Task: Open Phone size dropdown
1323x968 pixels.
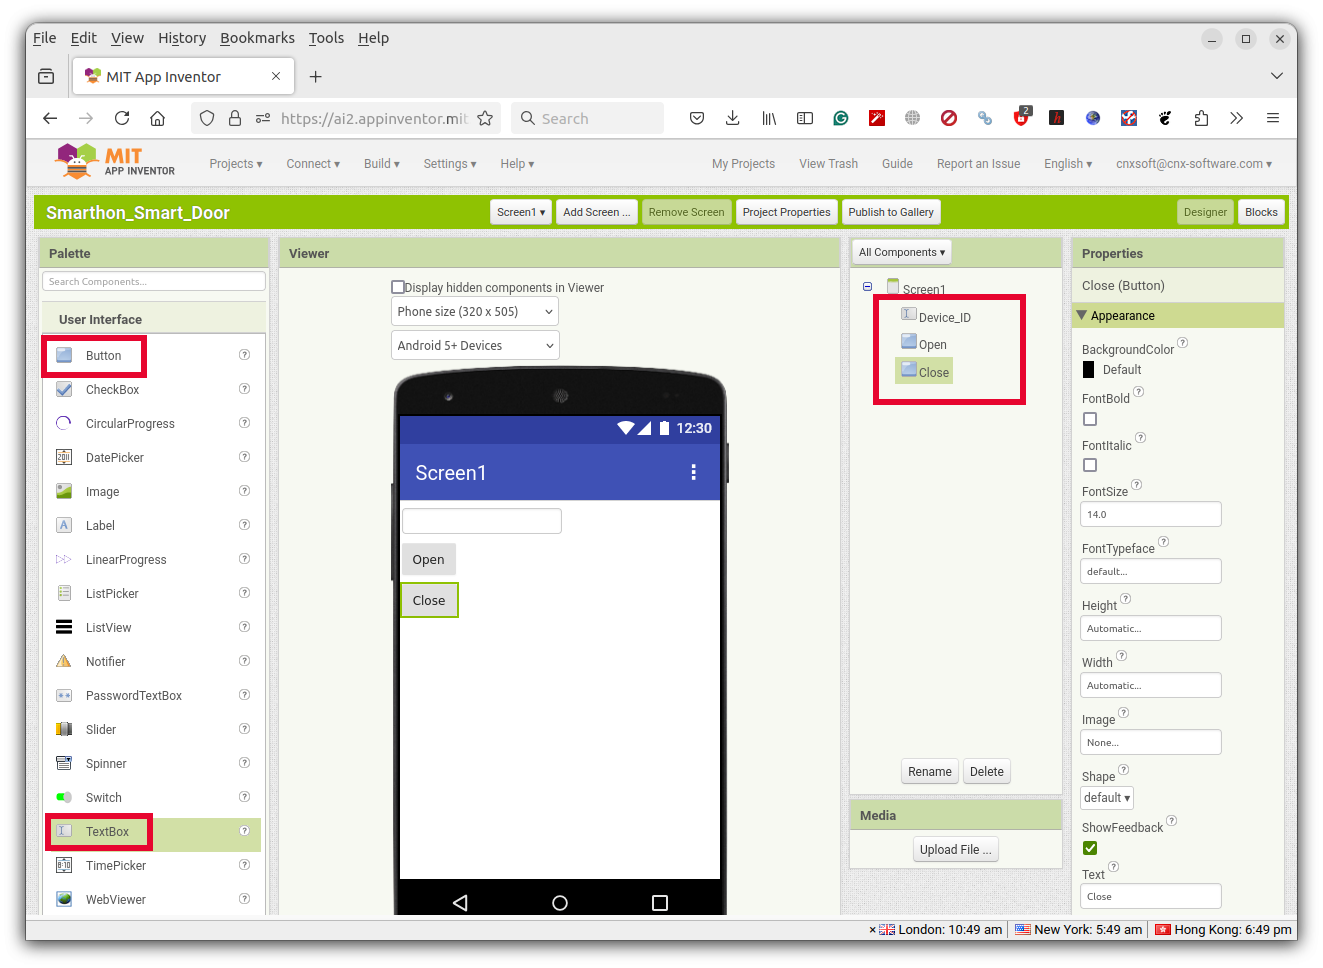Action: click(x=475, y=312)
